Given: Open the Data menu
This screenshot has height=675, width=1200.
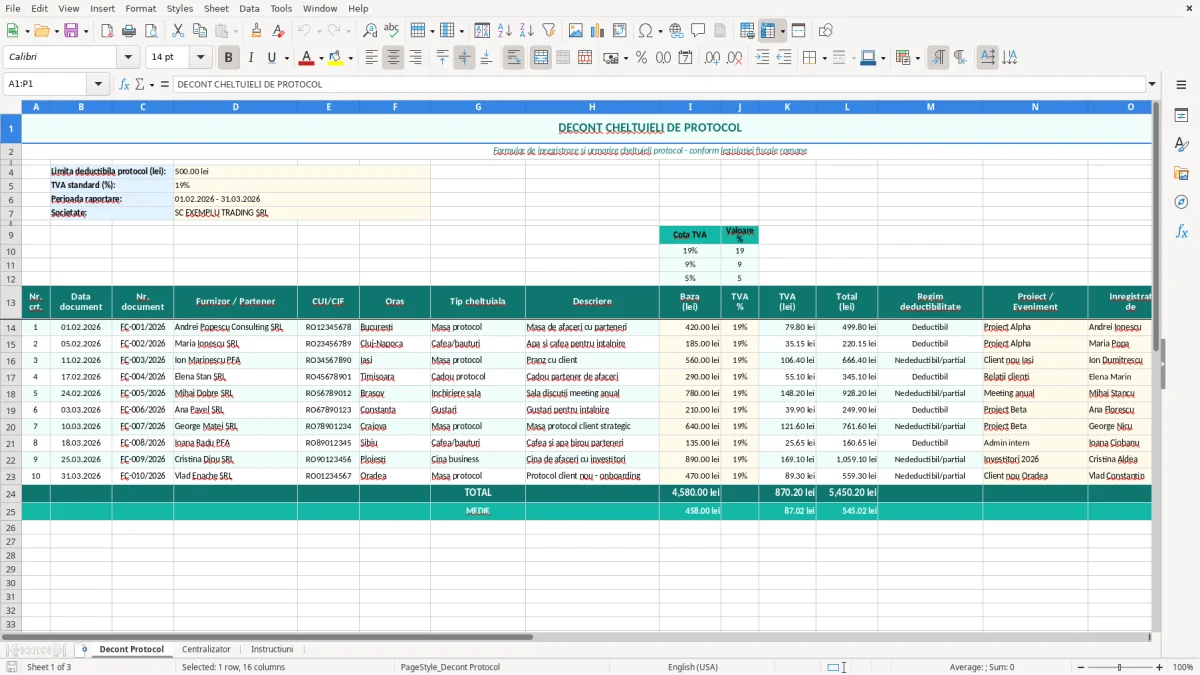Looking at the screenshot, I should [249, 8].
